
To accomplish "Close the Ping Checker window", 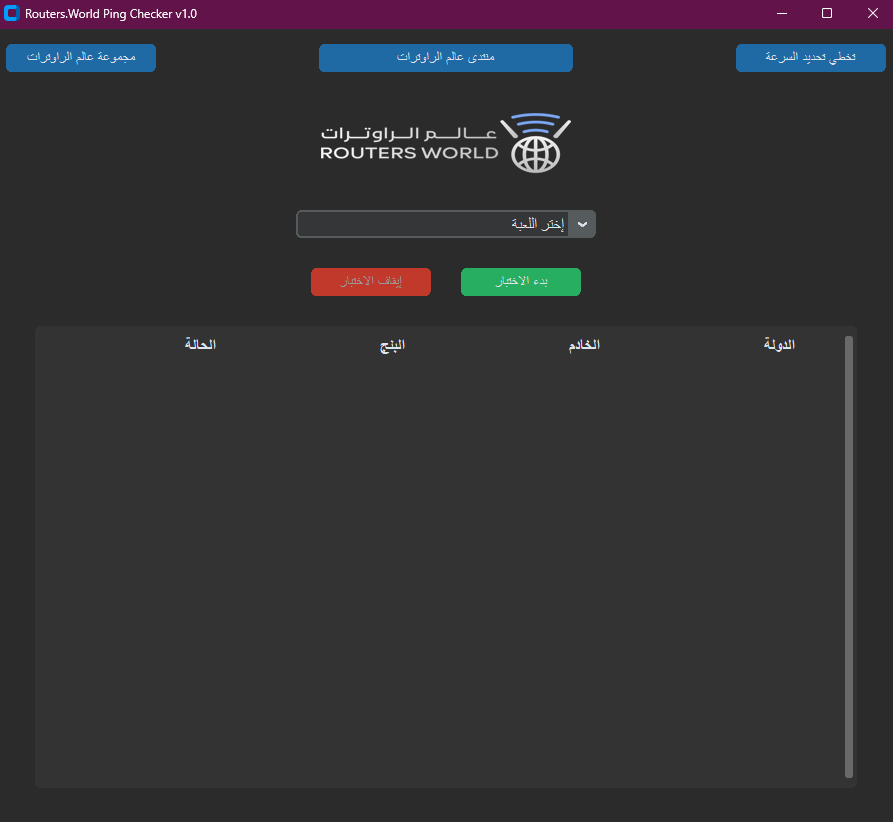I will tap(872, 13).
